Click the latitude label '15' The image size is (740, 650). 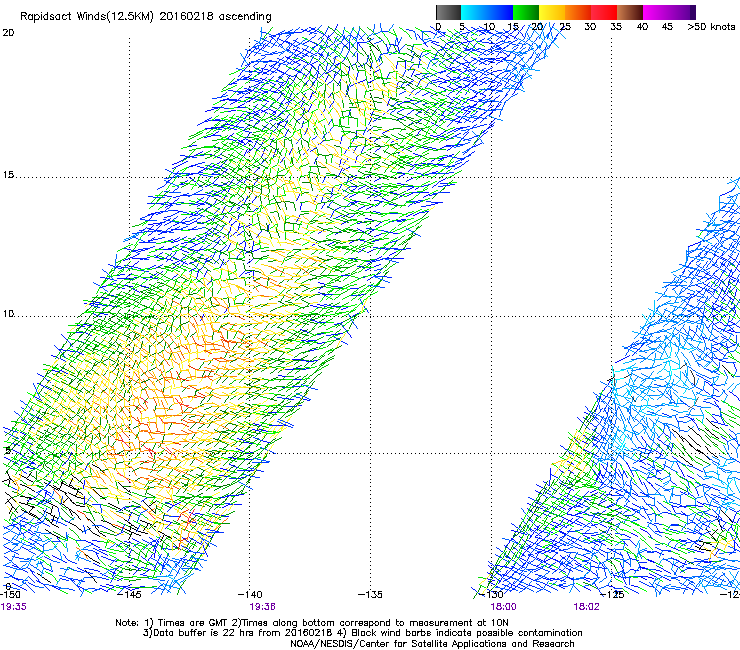coord(8,175)
